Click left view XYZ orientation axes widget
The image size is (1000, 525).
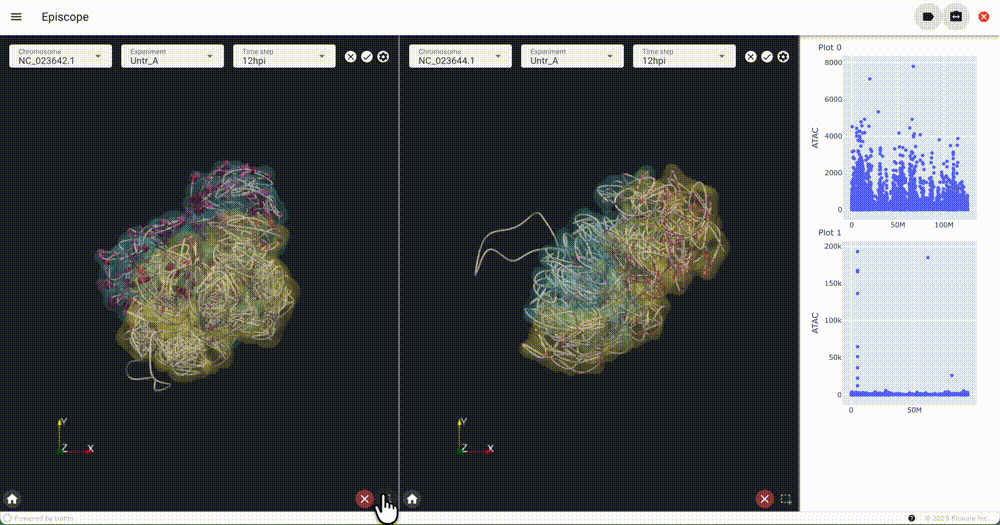pos(75,436)
